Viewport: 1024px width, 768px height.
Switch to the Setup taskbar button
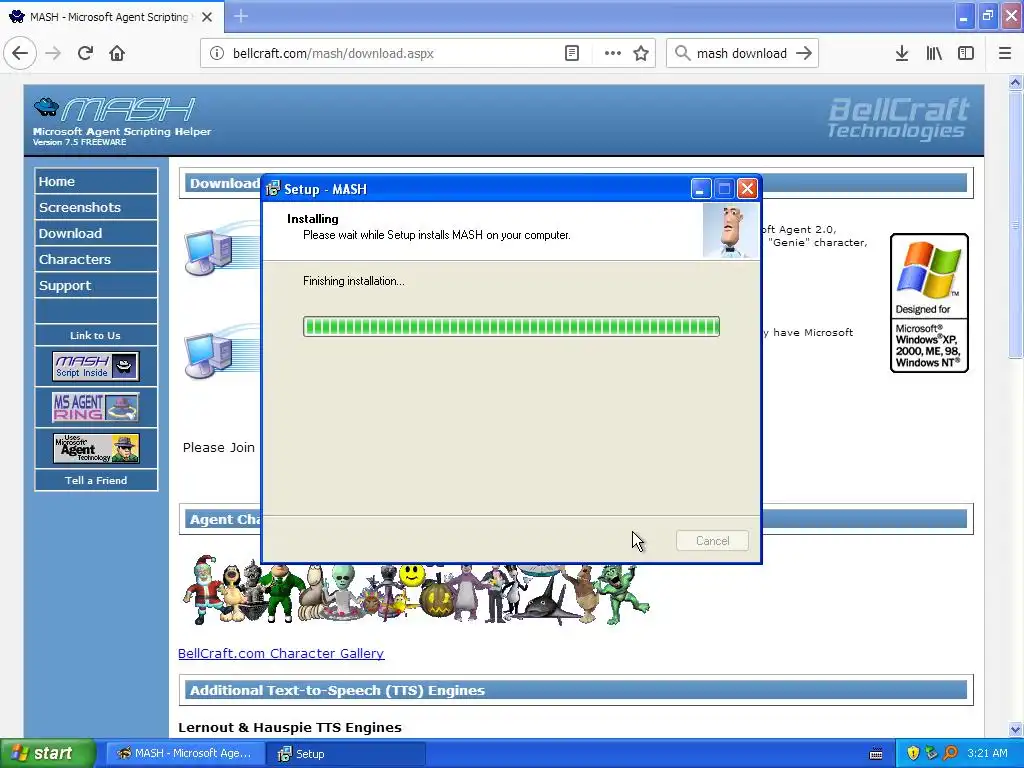(x=345, y=754)
